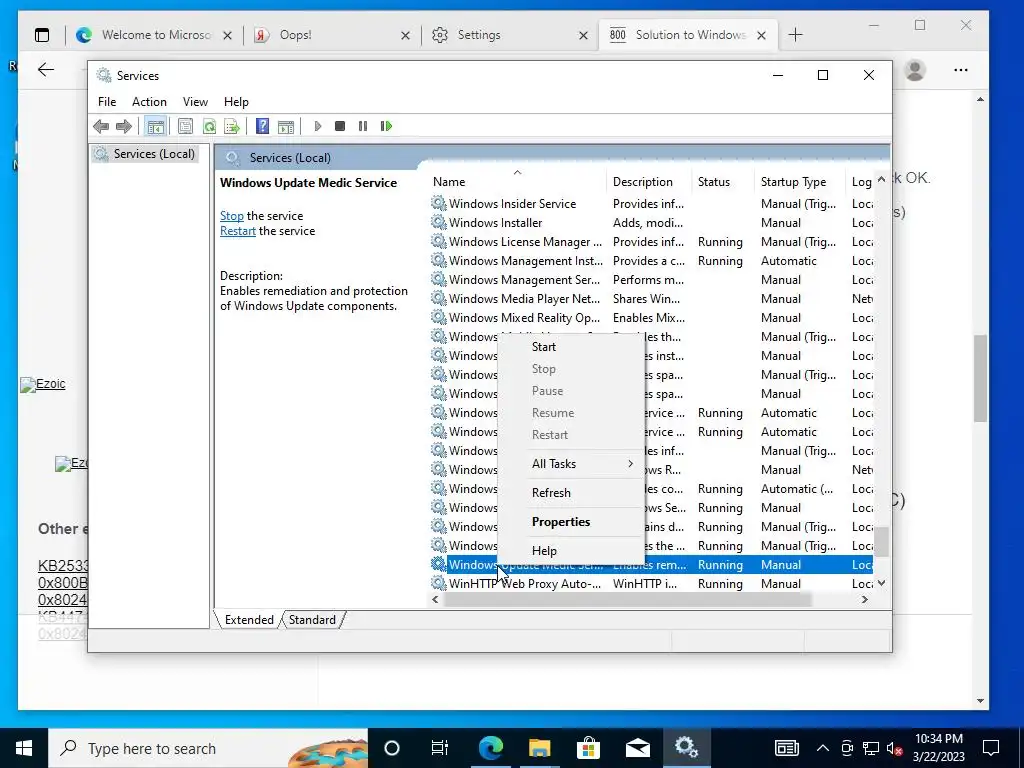The height and width of the screenshot is (768, 1024).
Task: Open the Help toolbar icon with question mark
Action: (x=262, y=126)
